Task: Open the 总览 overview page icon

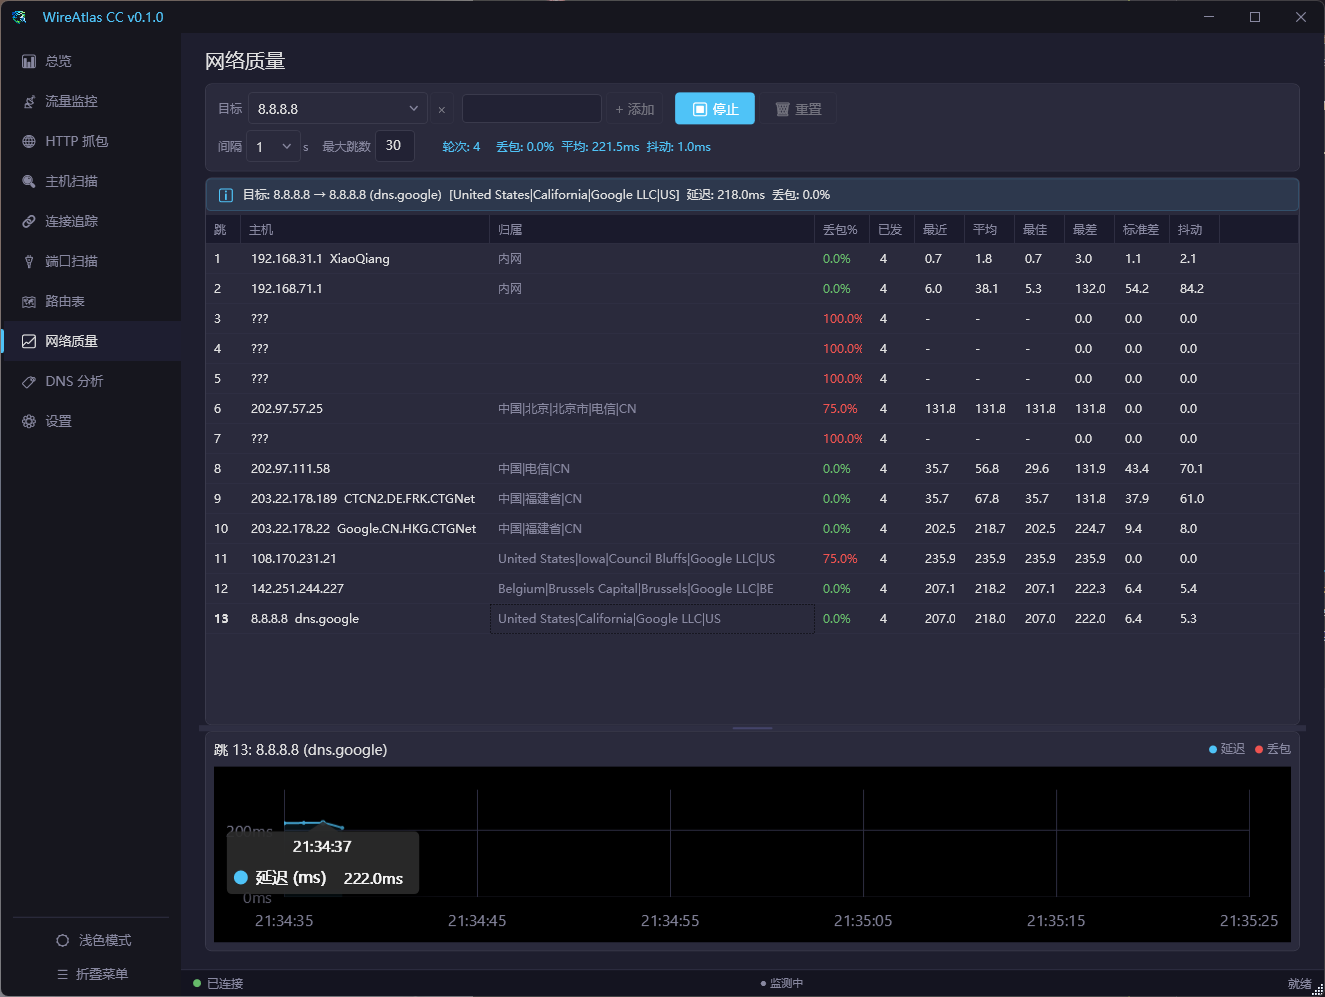Action: [x=29, y=61]
